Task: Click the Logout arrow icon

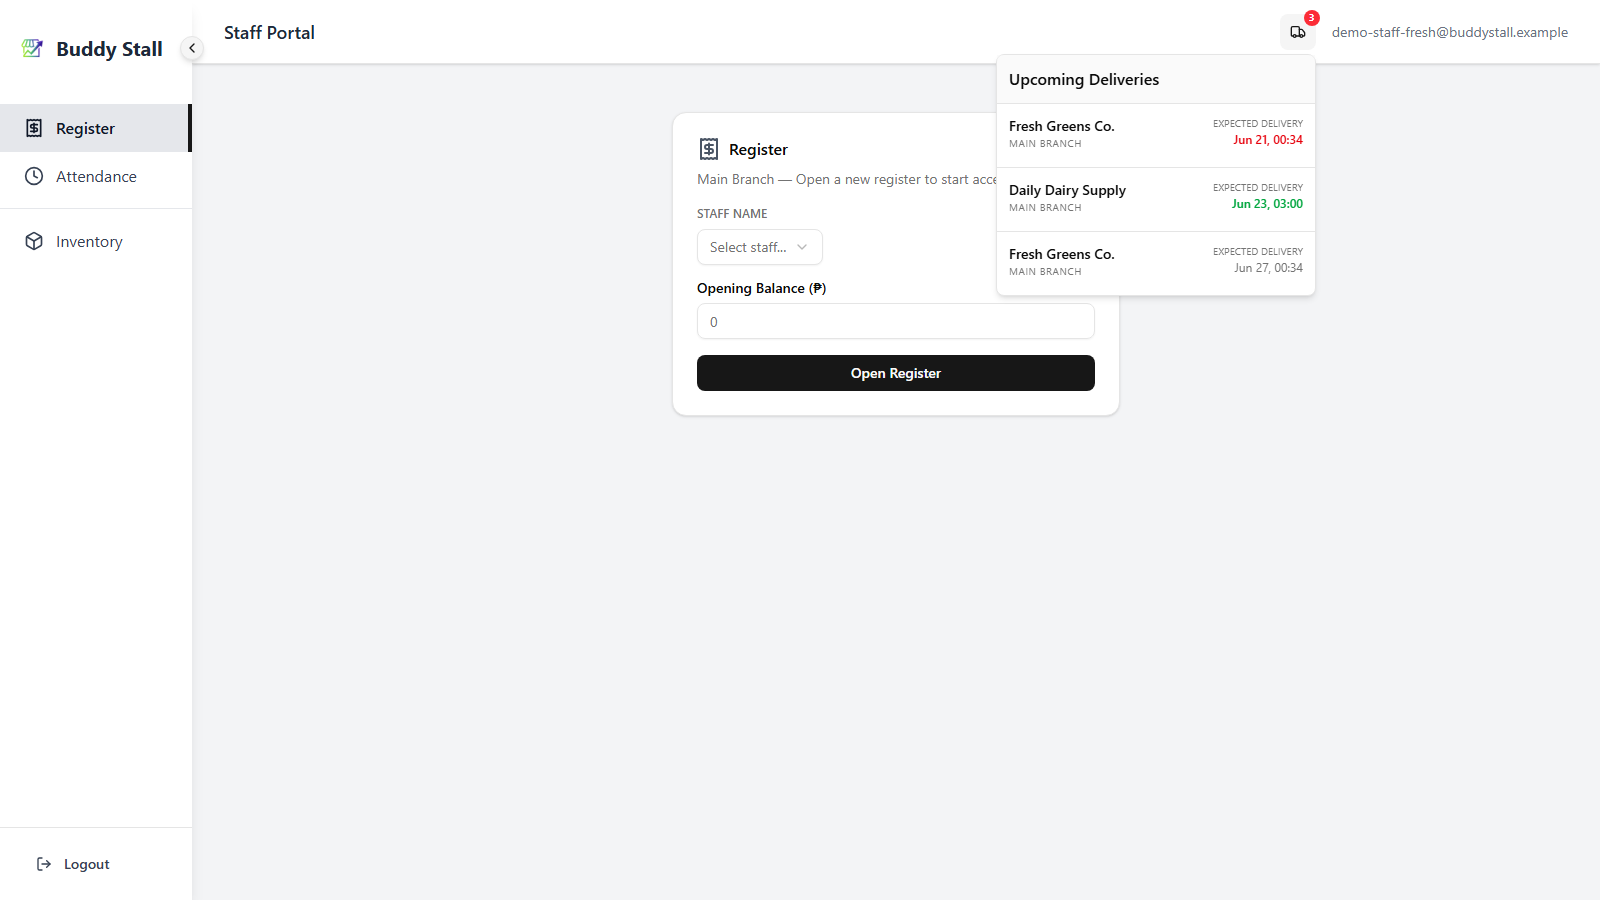Action: point(44,864)
